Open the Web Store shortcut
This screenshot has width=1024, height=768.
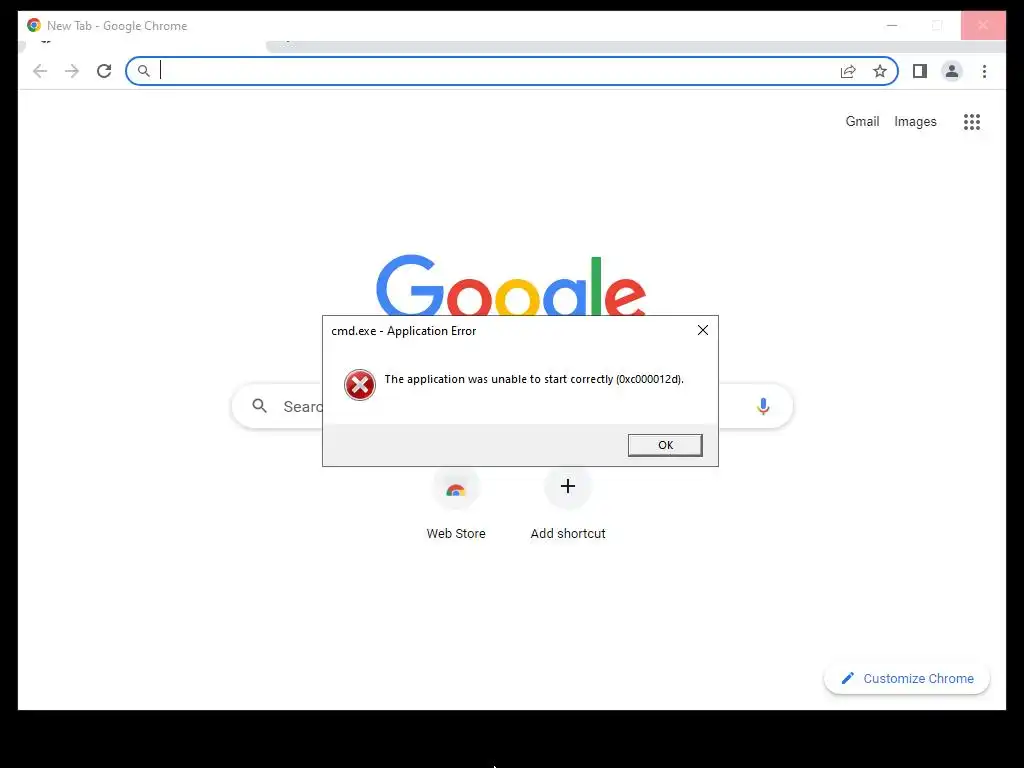(x=456, y=504)
